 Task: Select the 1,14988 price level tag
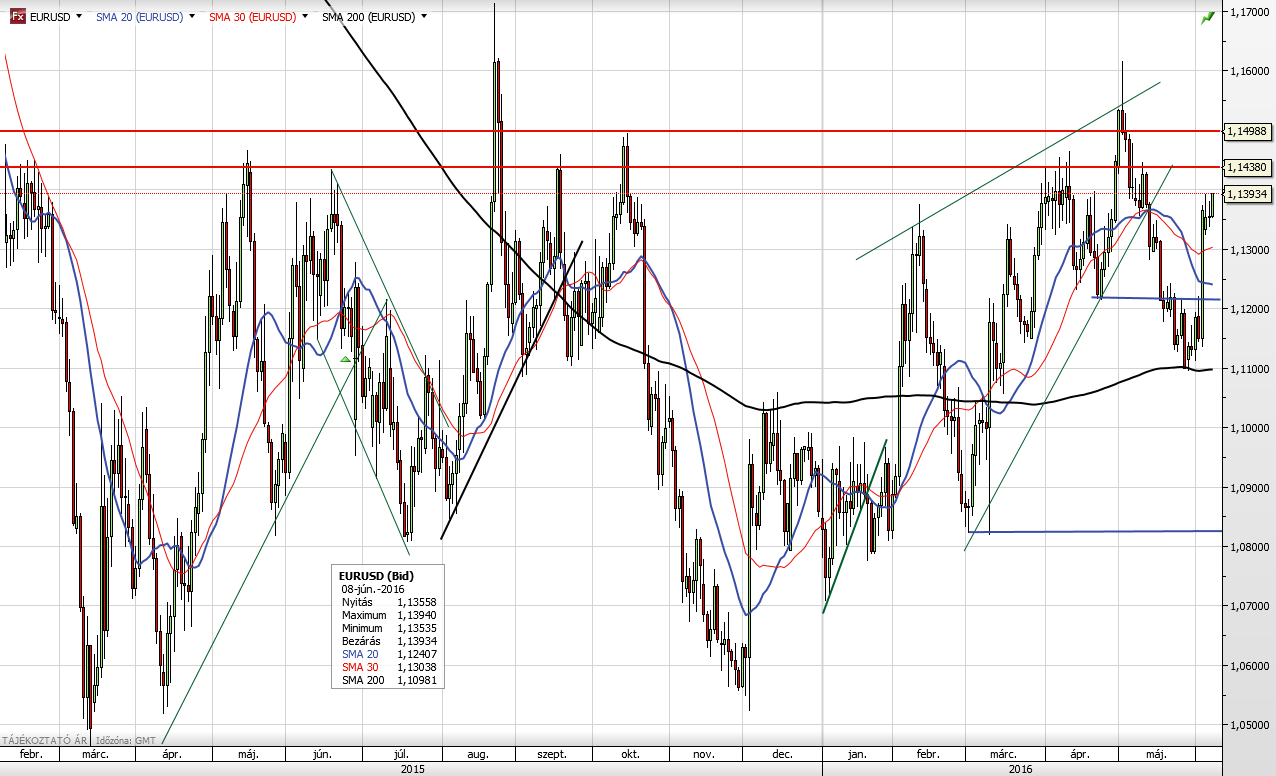pyautogui.click(x=1246, y=131)
